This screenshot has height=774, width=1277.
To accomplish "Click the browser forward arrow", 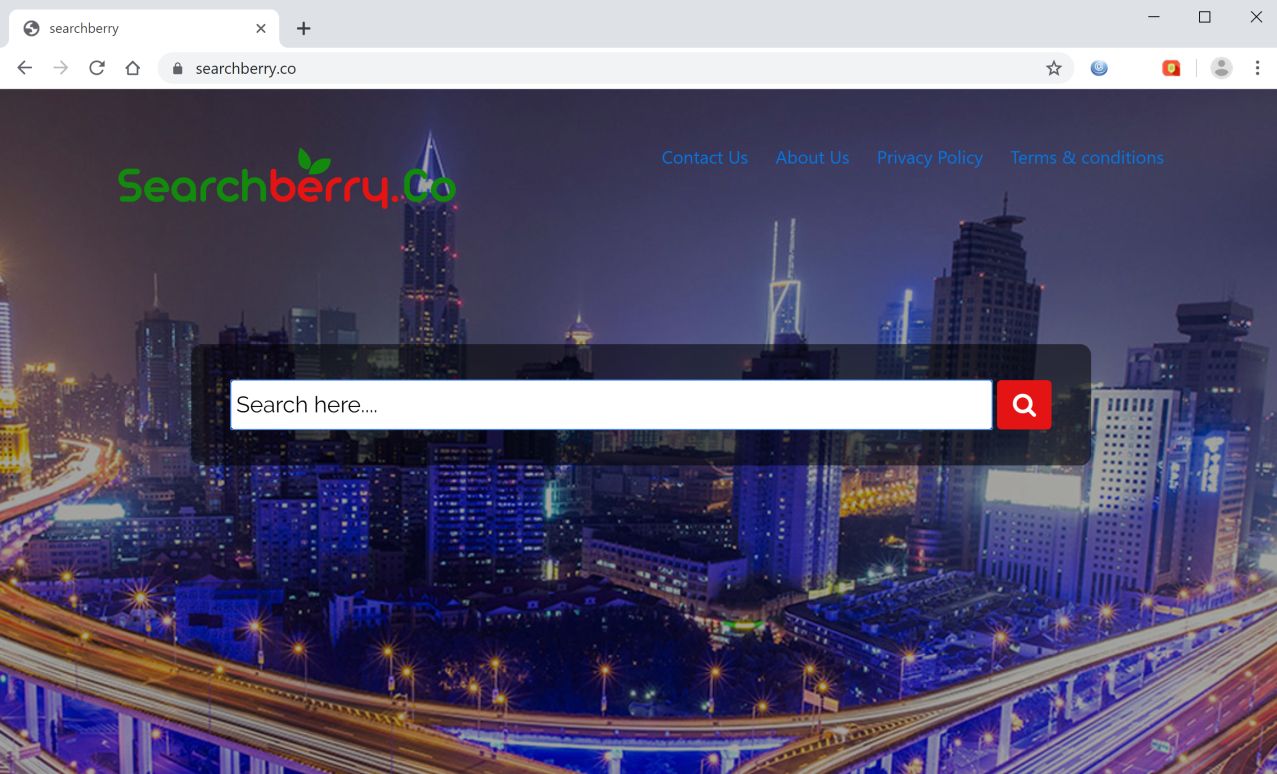I will click(61, 68).
